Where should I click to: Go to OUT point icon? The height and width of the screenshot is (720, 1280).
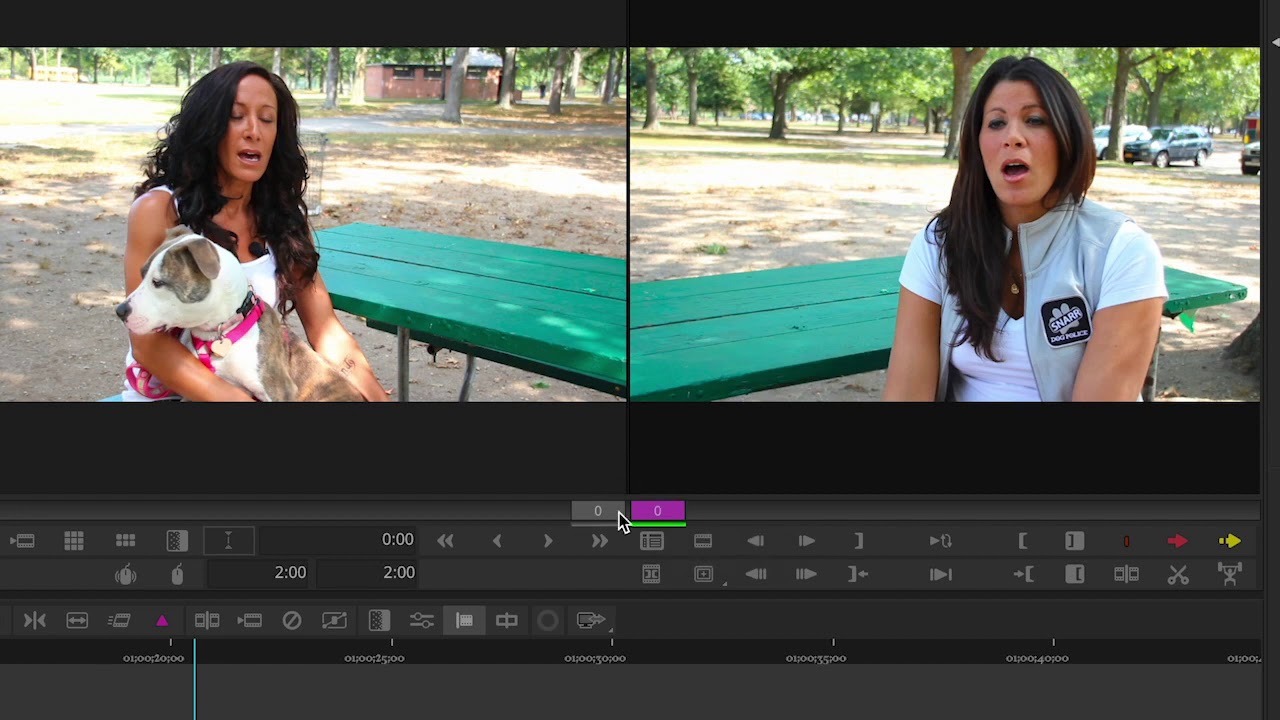tap(858, 574)
